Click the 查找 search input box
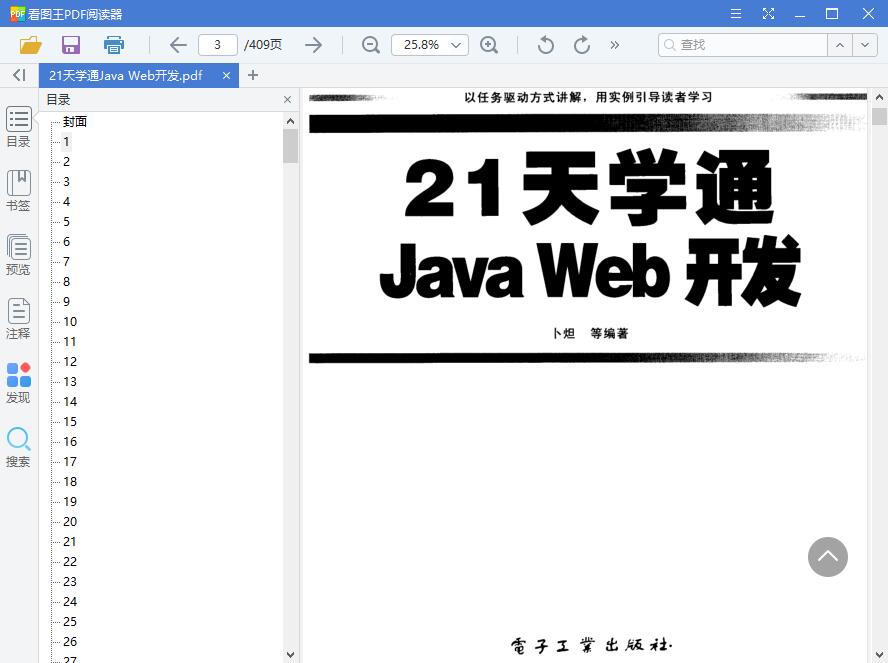The width and height of the screenshot is (888, 663). click(742, 45)
